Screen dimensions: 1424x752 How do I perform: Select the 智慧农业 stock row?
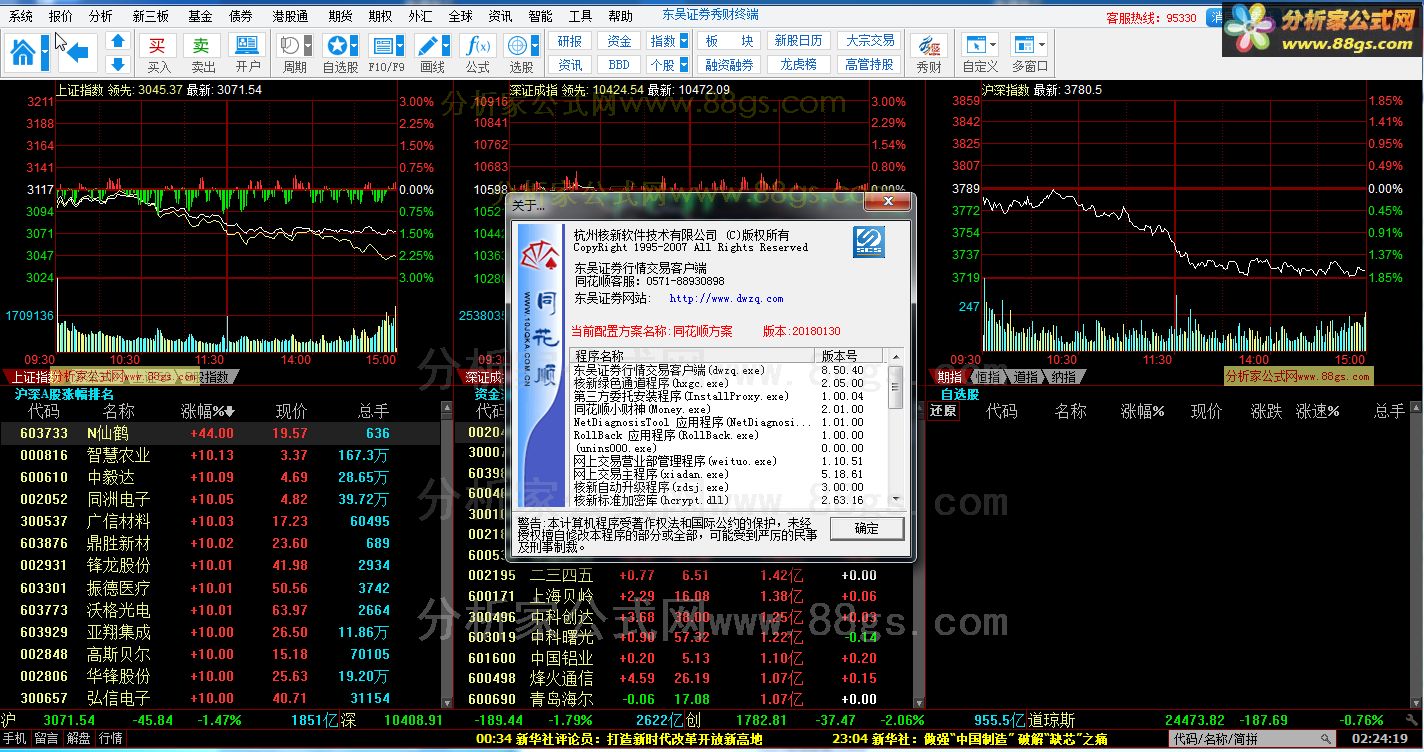pos(220,455)
